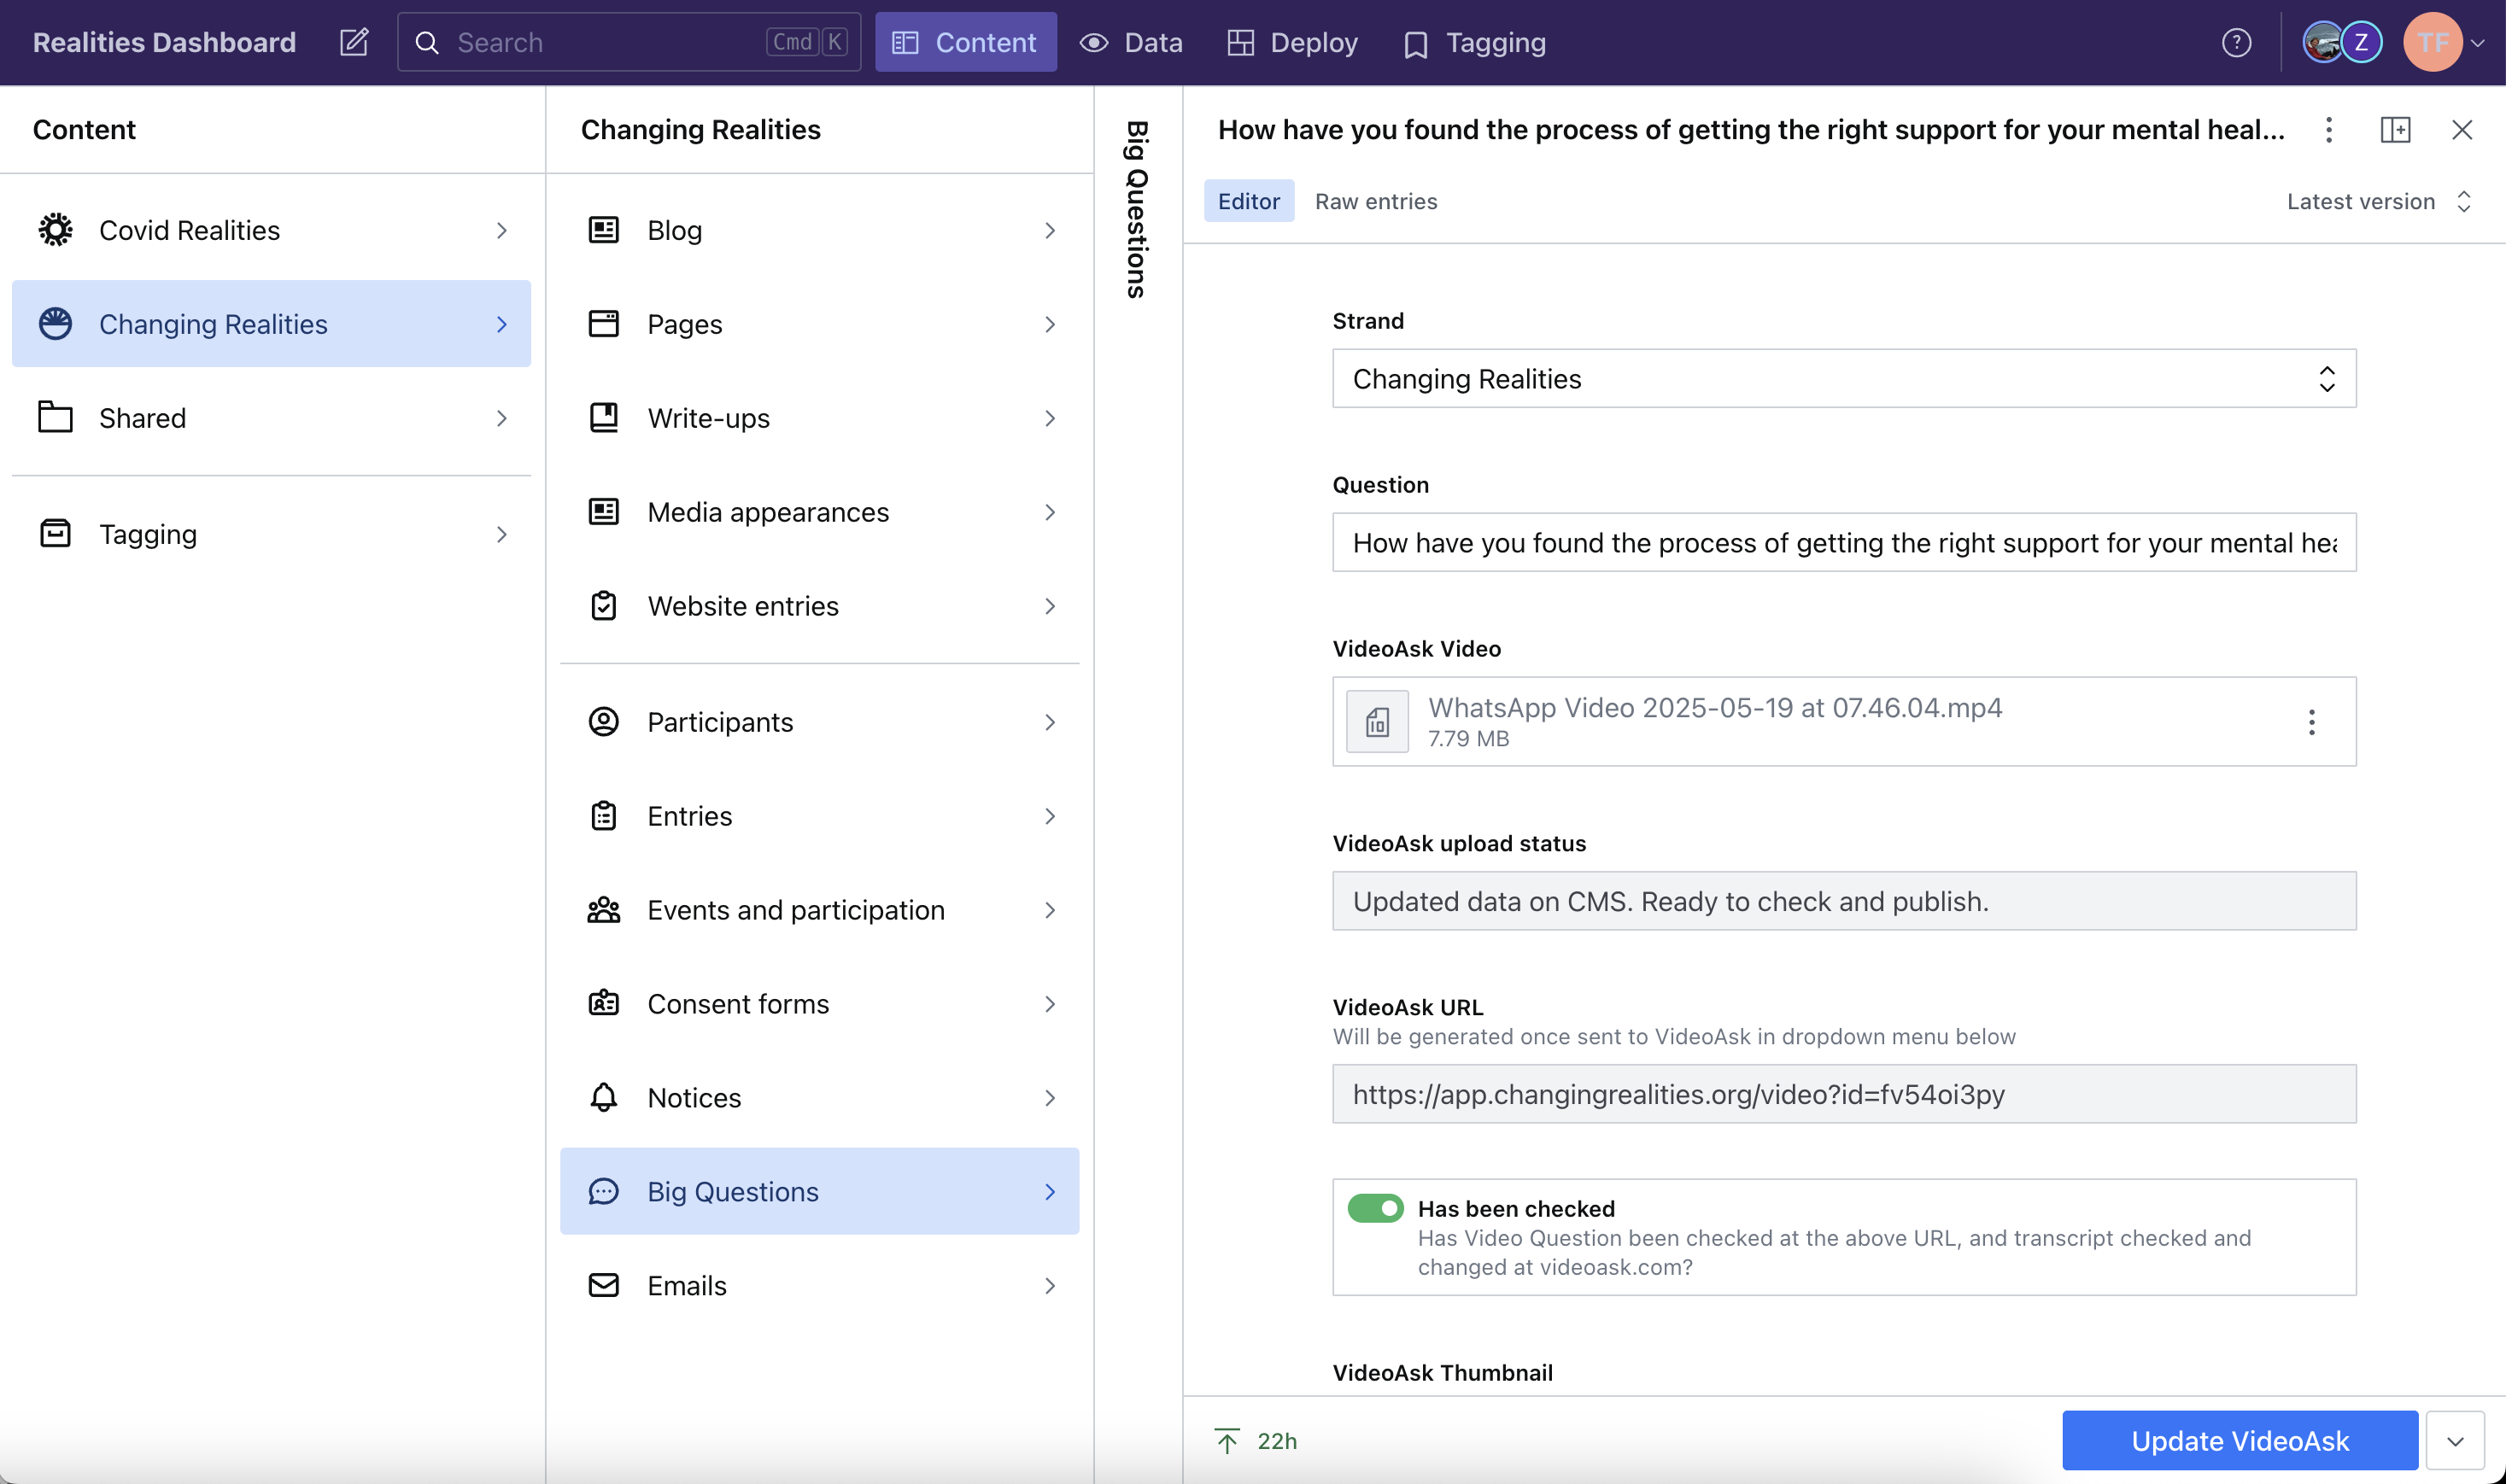Go to the Deploy menu item

(1292, 42)
